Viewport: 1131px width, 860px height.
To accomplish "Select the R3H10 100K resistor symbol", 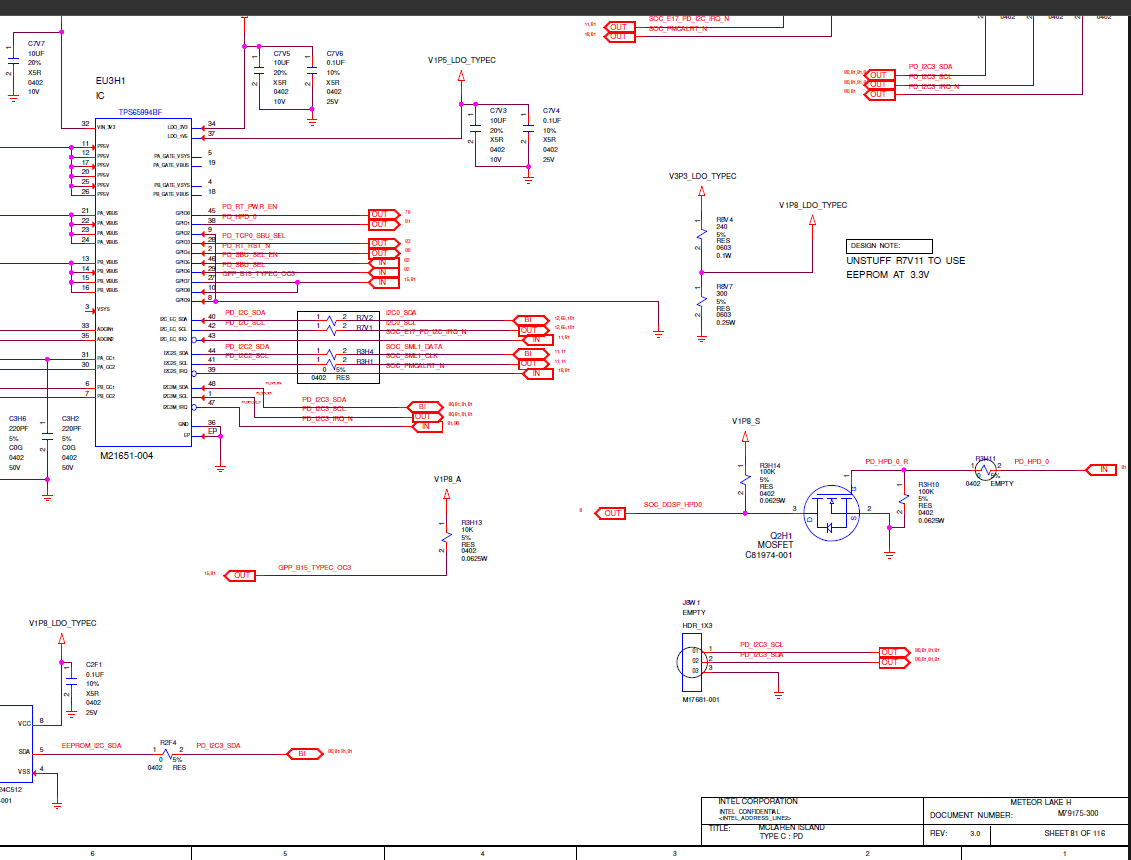I will click(903, 499).
